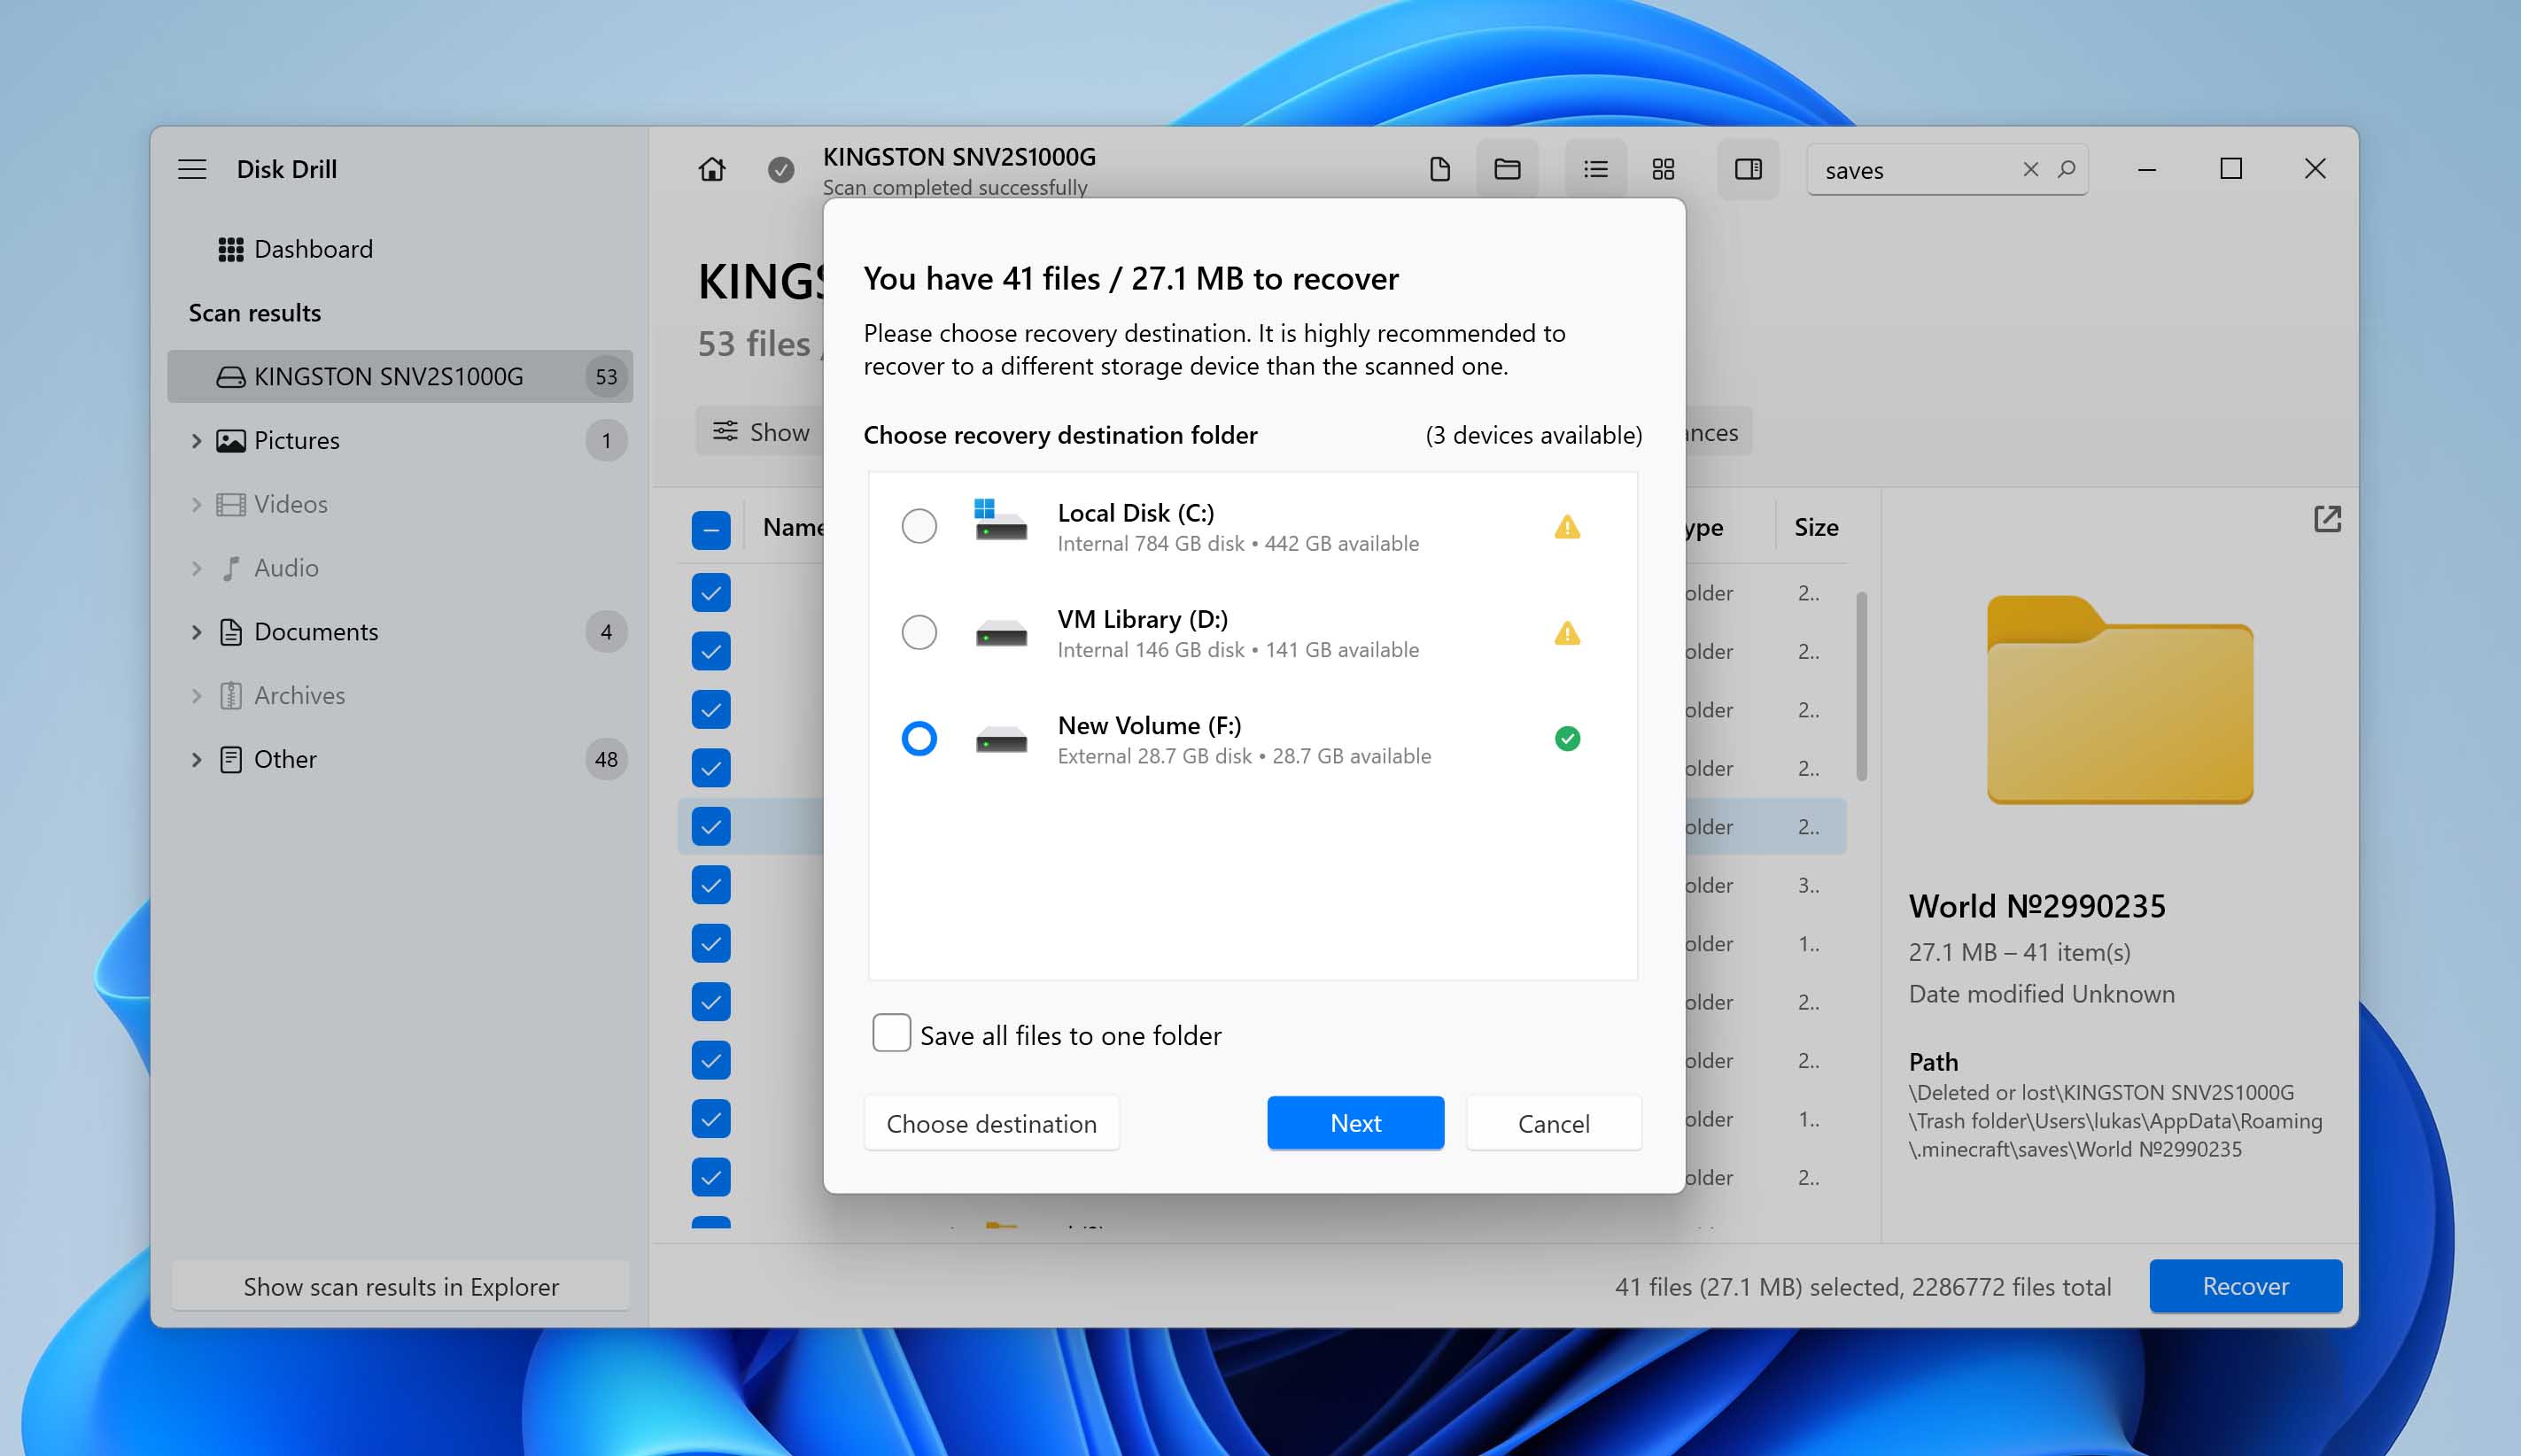Click the file list vertical scrollbar
Image resolution: width=2521 pixels, height=1456 pixels.
(x=1861, y=687)
